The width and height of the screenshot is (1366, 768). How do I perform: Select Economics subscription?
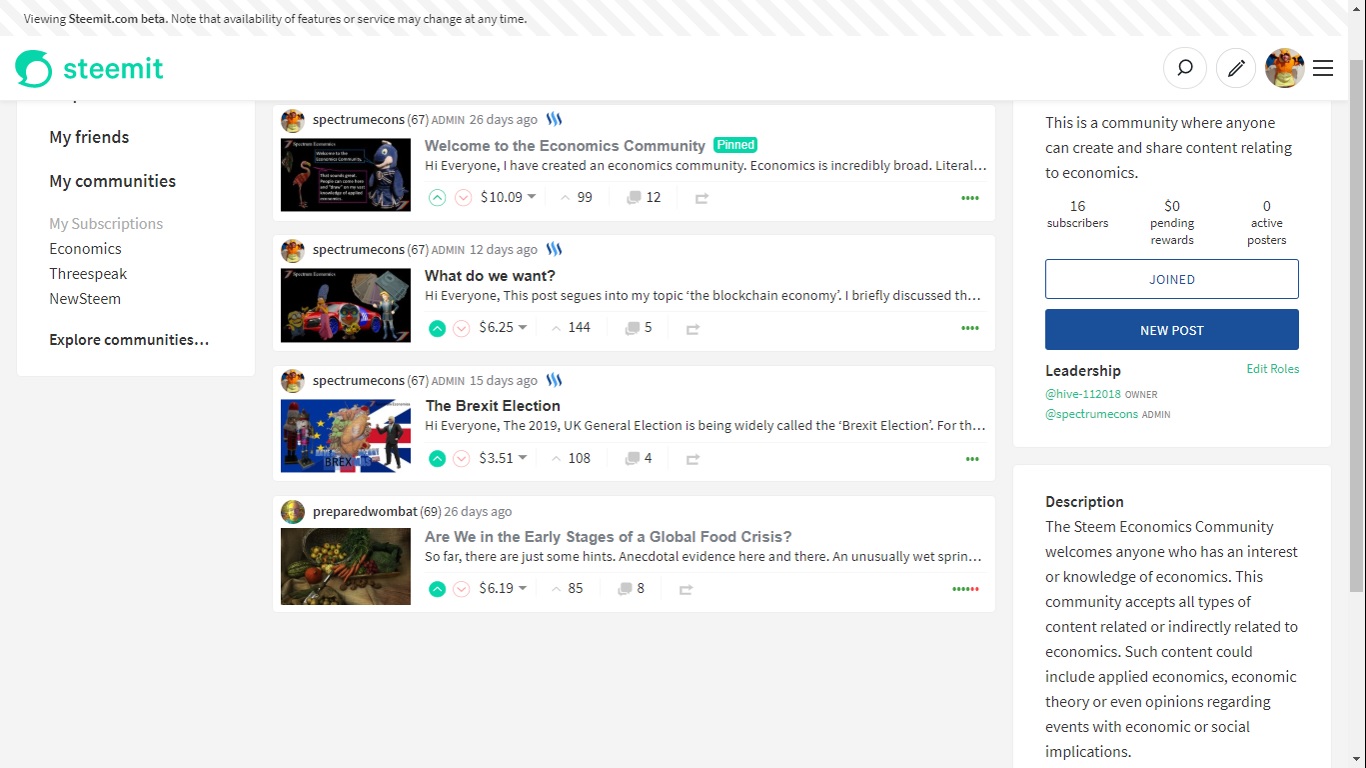tap(85, 249)
